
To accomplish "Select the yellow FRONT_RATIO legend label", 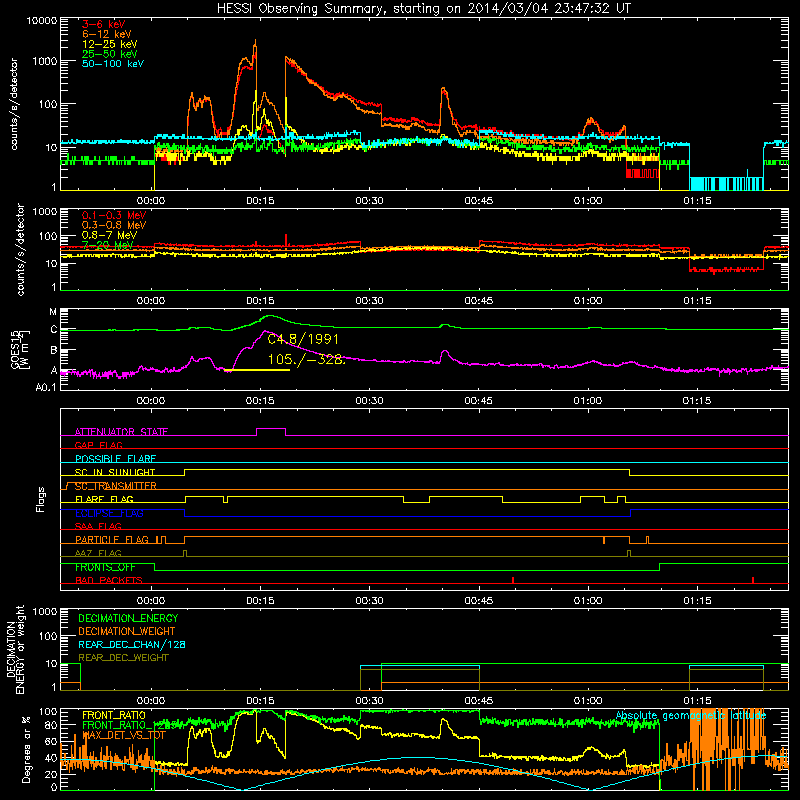I will [114, 715].
